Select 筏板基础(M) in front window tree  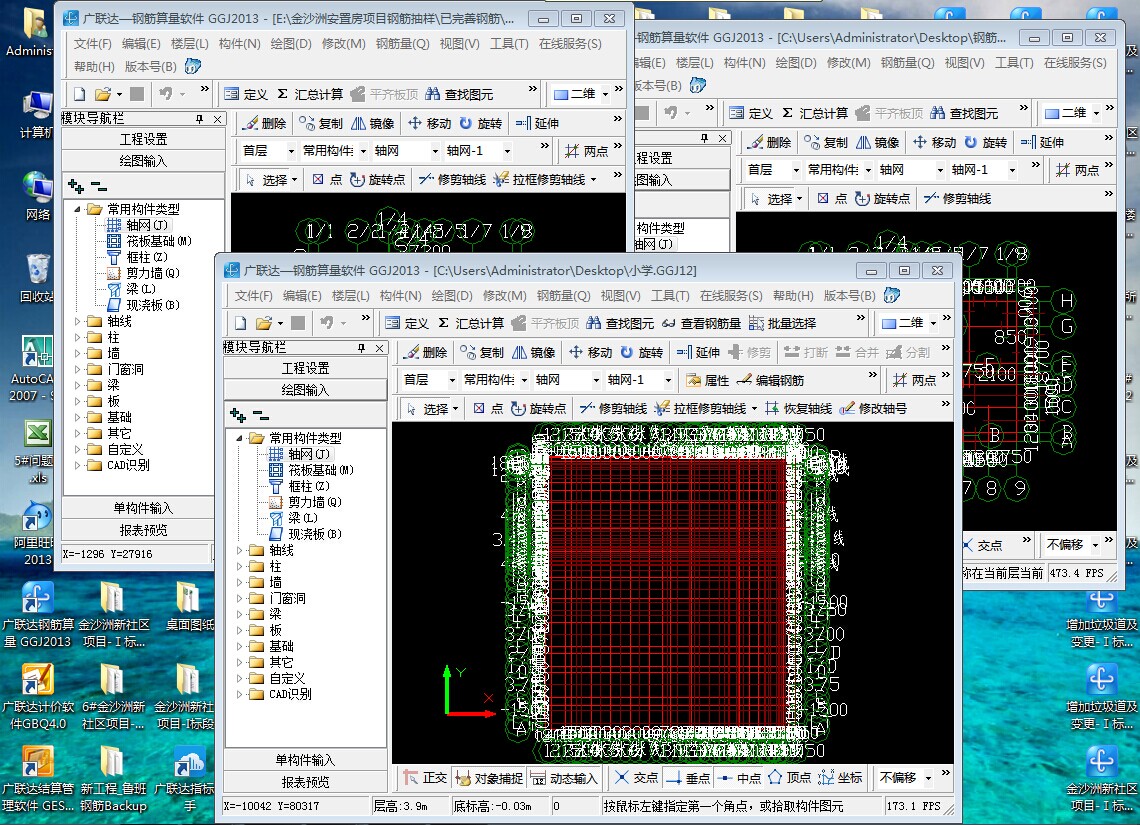pyautogui.click(x=313, y=470)
